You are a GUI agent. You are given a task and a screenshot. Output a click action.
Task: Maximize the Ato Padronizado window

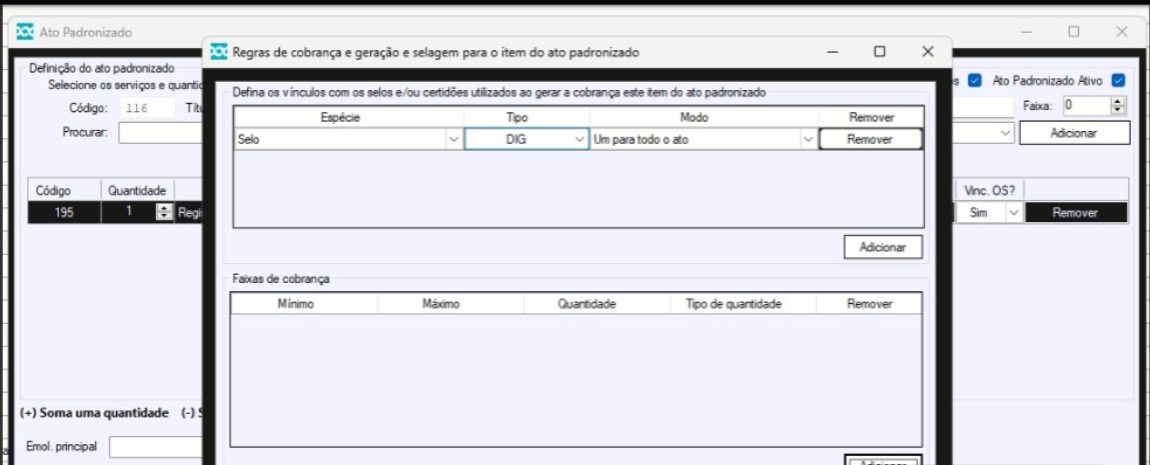(x=1074, y=32)
